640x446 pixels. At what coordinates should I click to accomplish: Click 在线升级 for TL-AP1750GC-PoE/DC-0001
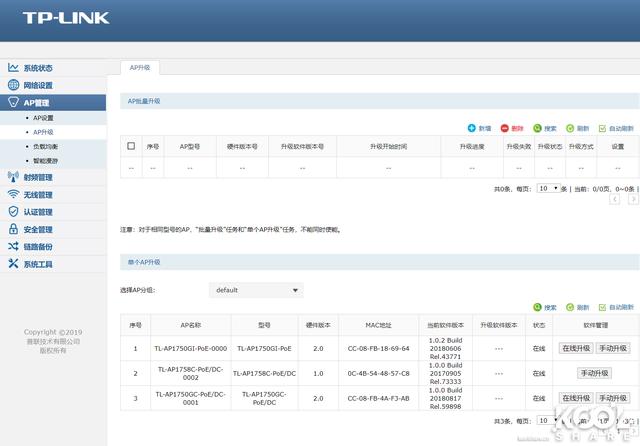[576, 398]
